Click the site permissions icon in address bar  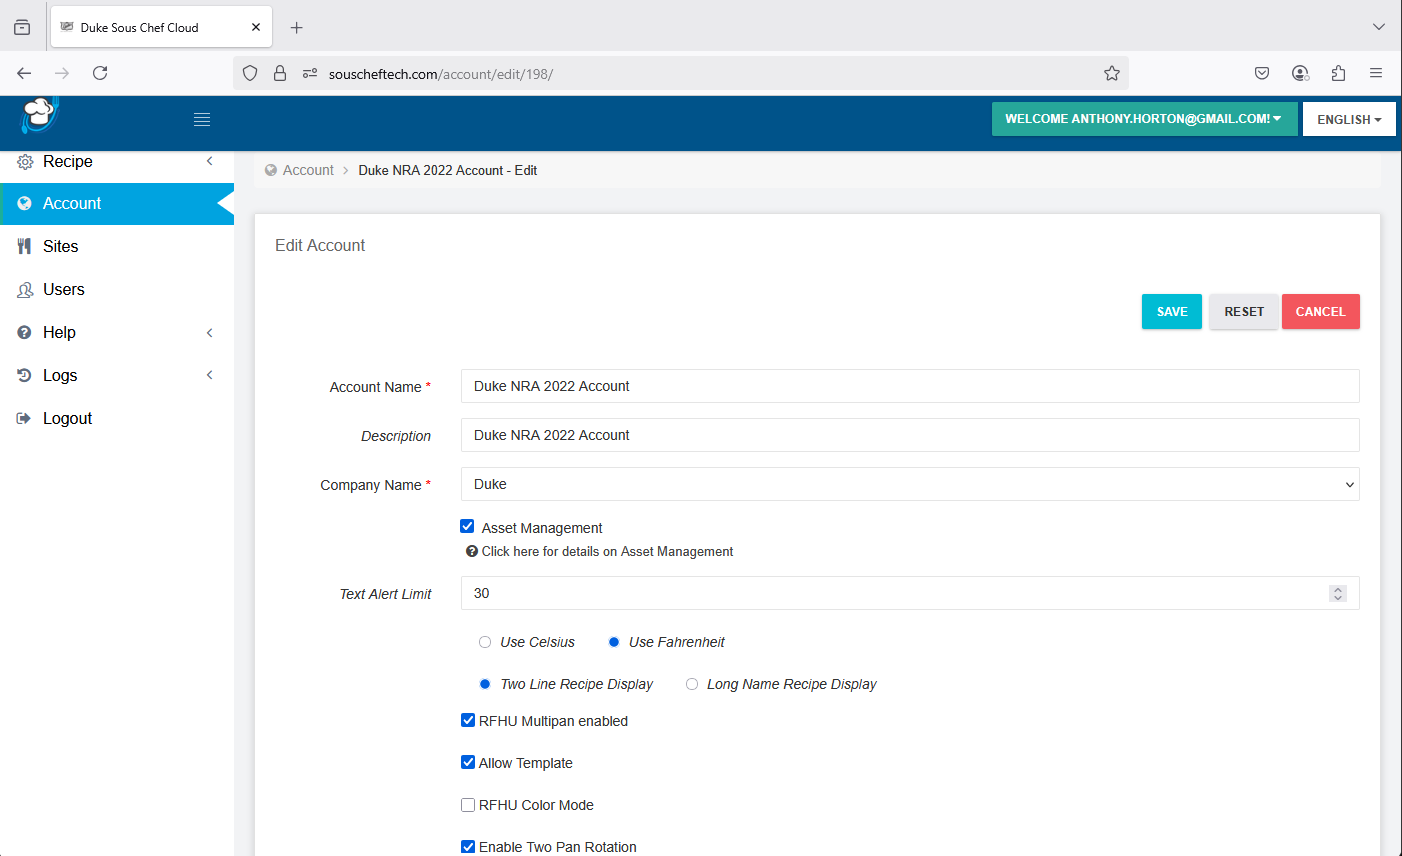pyautogui.click(x=310, y=73)
